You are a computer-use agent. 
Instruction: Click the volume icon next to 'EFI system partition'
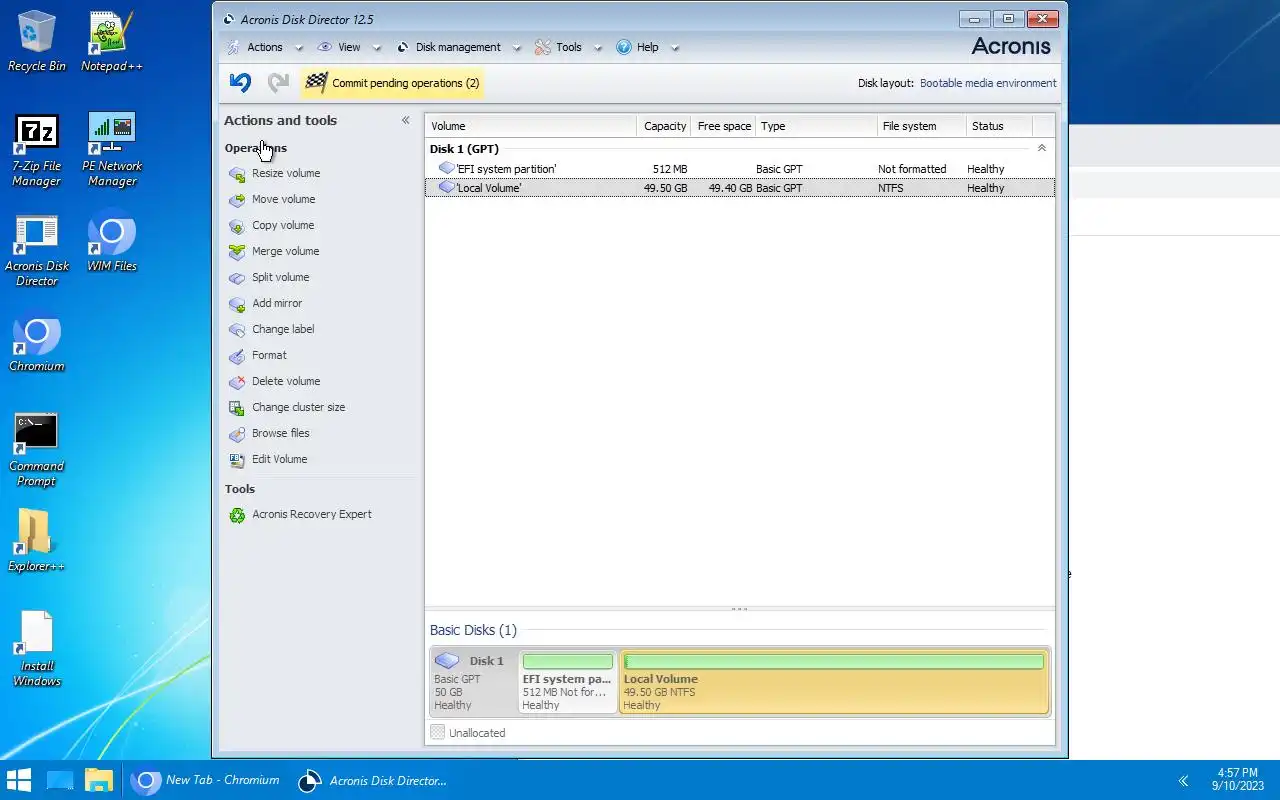(447, 168)
